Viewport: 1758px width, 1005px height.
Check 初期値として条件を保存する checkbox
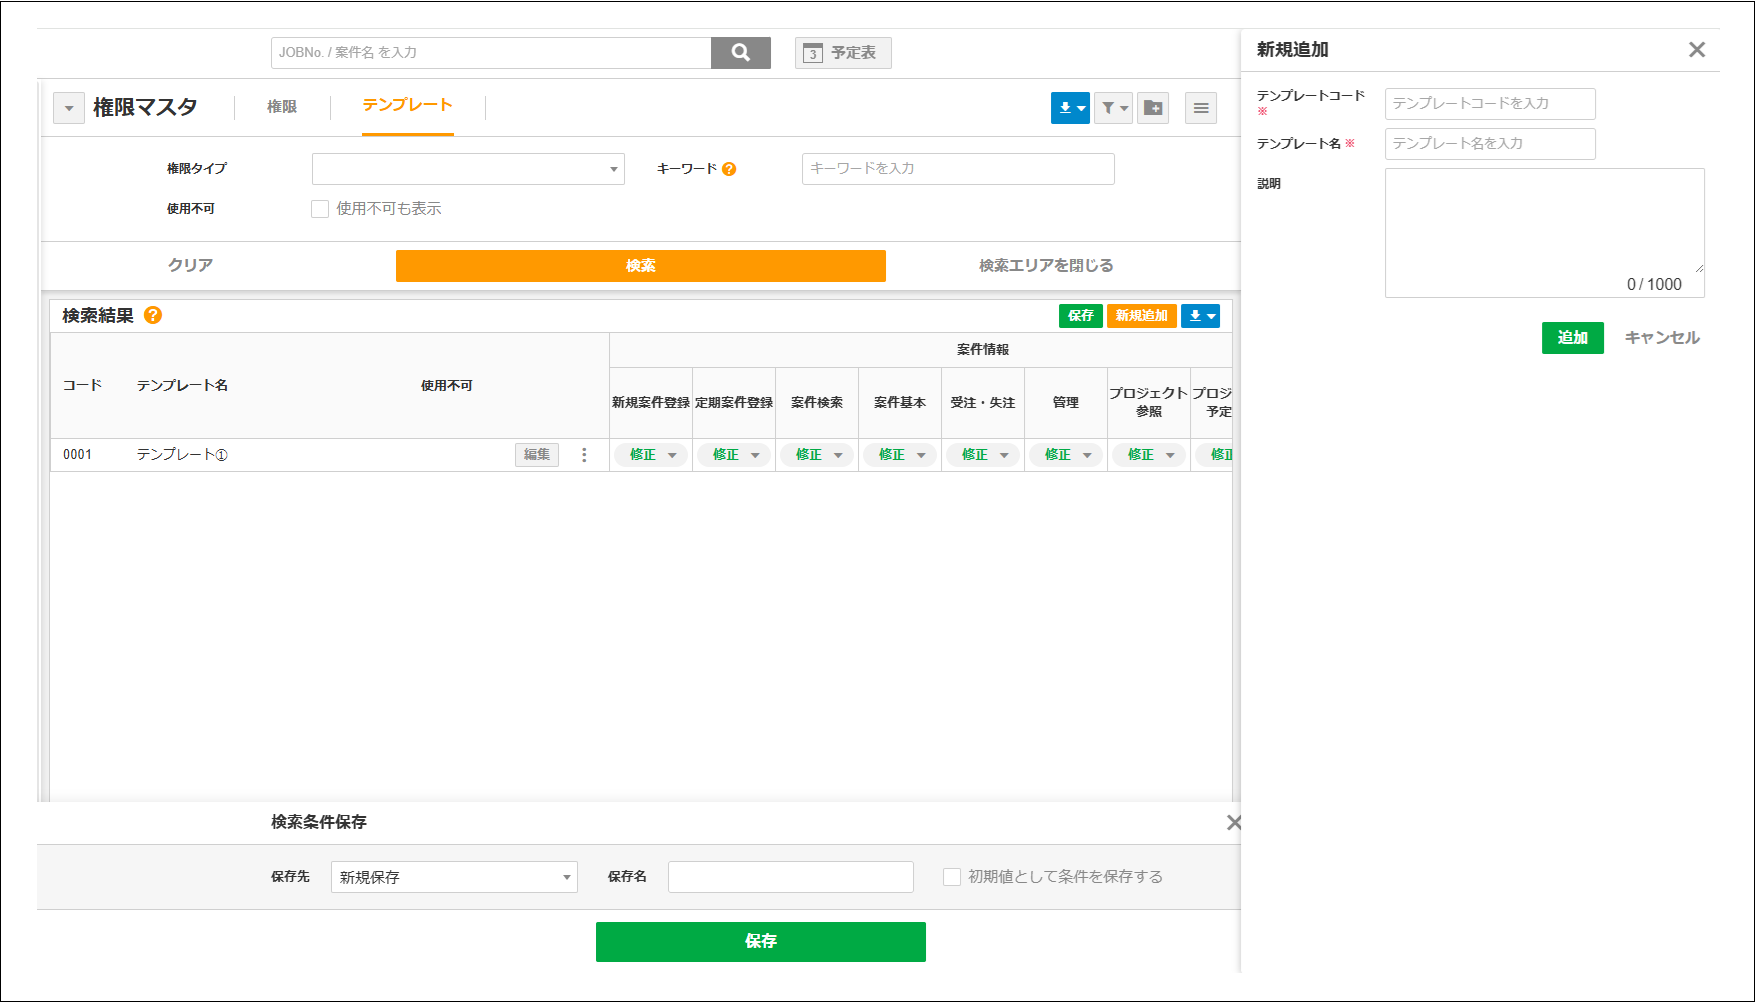click(x=952, y=877)
